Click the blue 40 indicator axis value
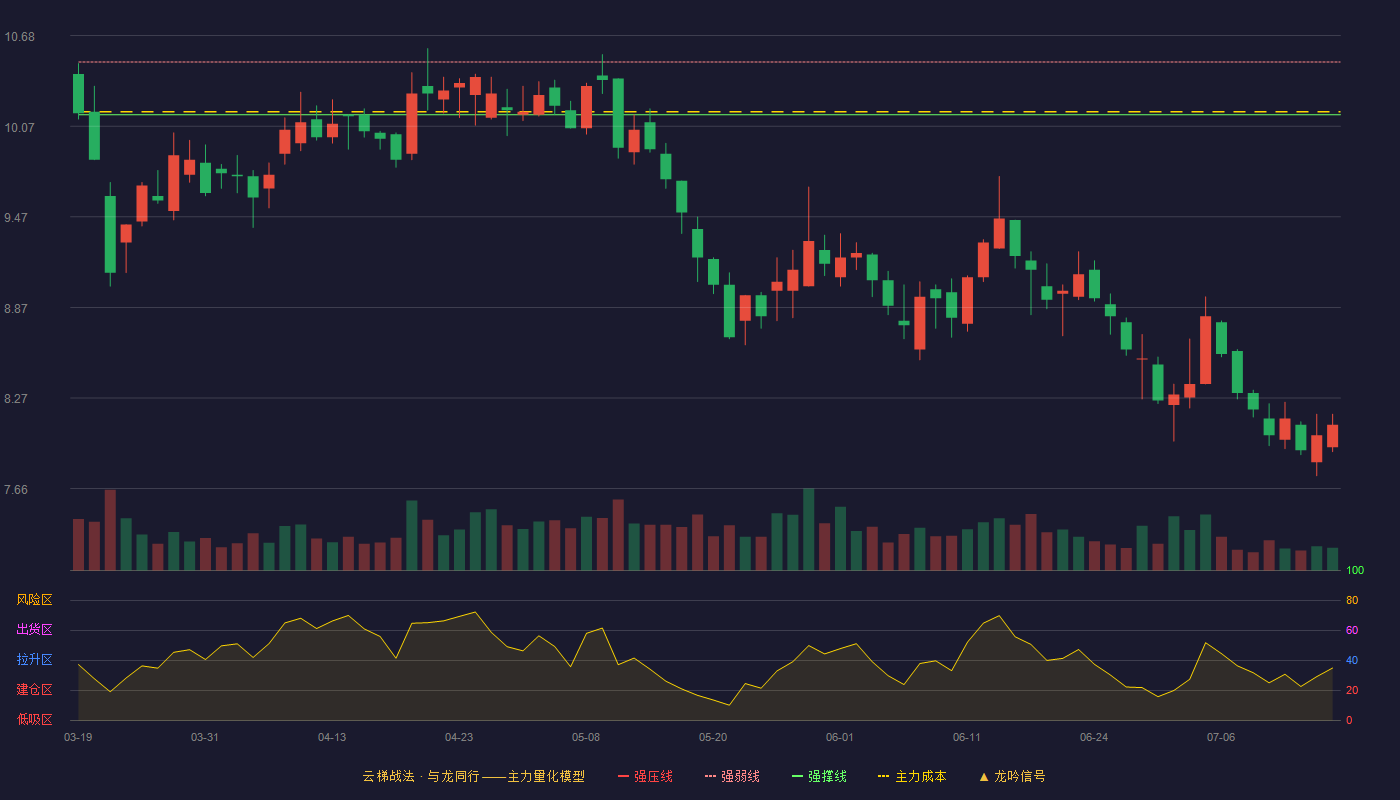This screenshot has width=1400, height=800. pos(1352,660)
